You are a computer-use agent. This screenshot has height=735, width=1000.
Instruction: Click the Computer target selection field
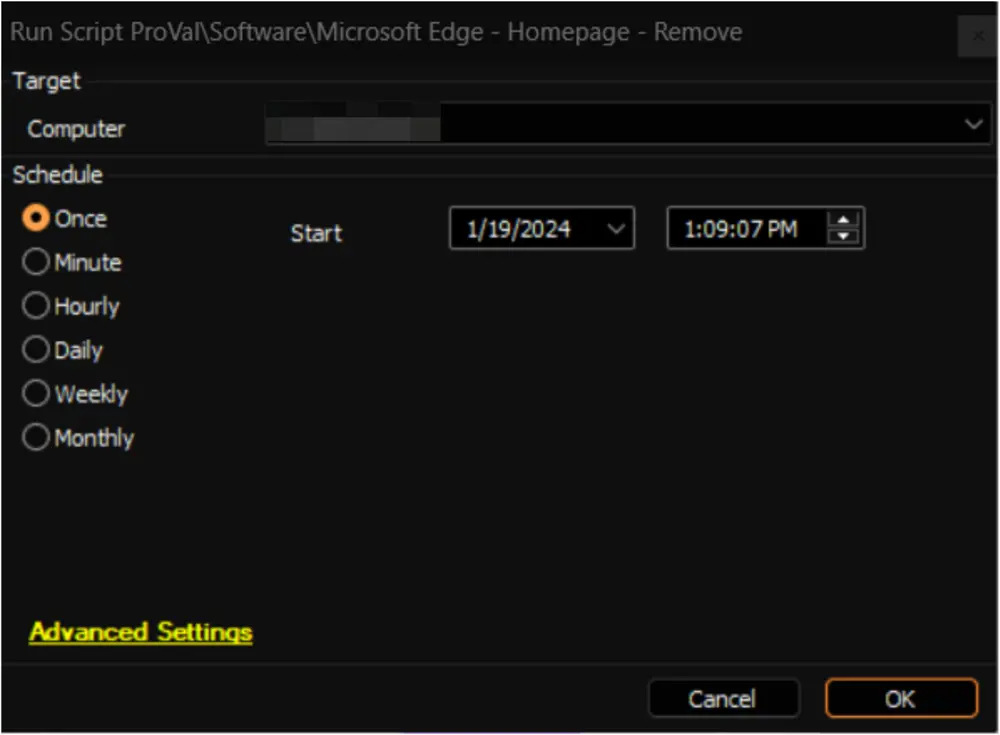tap(628, 124)
